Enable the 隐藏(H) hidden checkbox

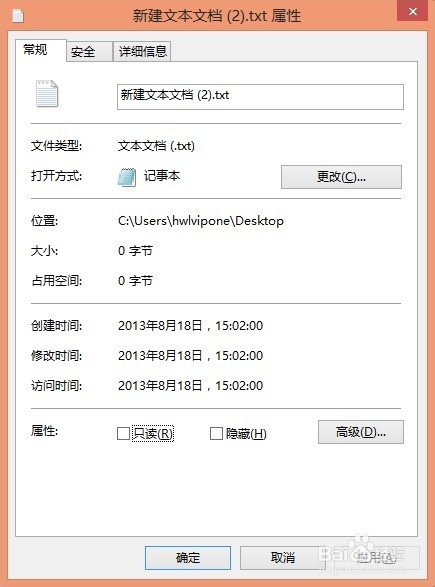coord(216,434)
